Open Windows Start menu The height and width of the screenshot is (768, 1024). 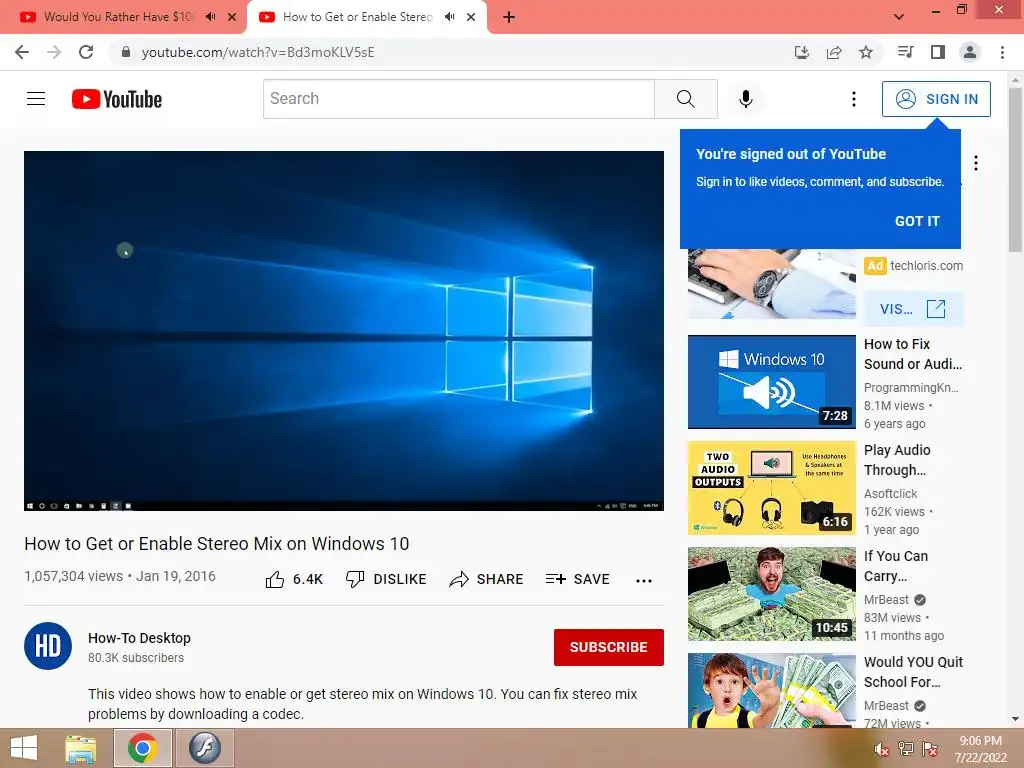(24, 748)
